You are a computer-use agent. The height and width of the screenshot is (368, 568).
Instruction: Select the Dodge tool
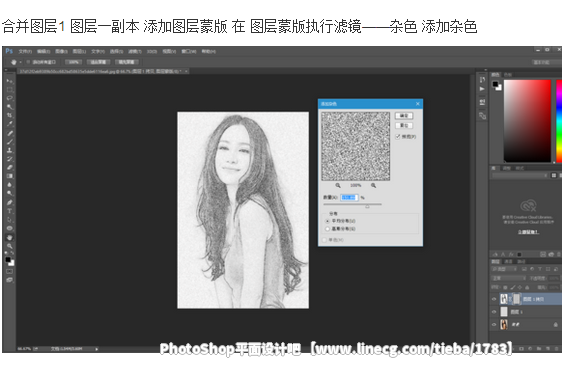click(9, 193)
